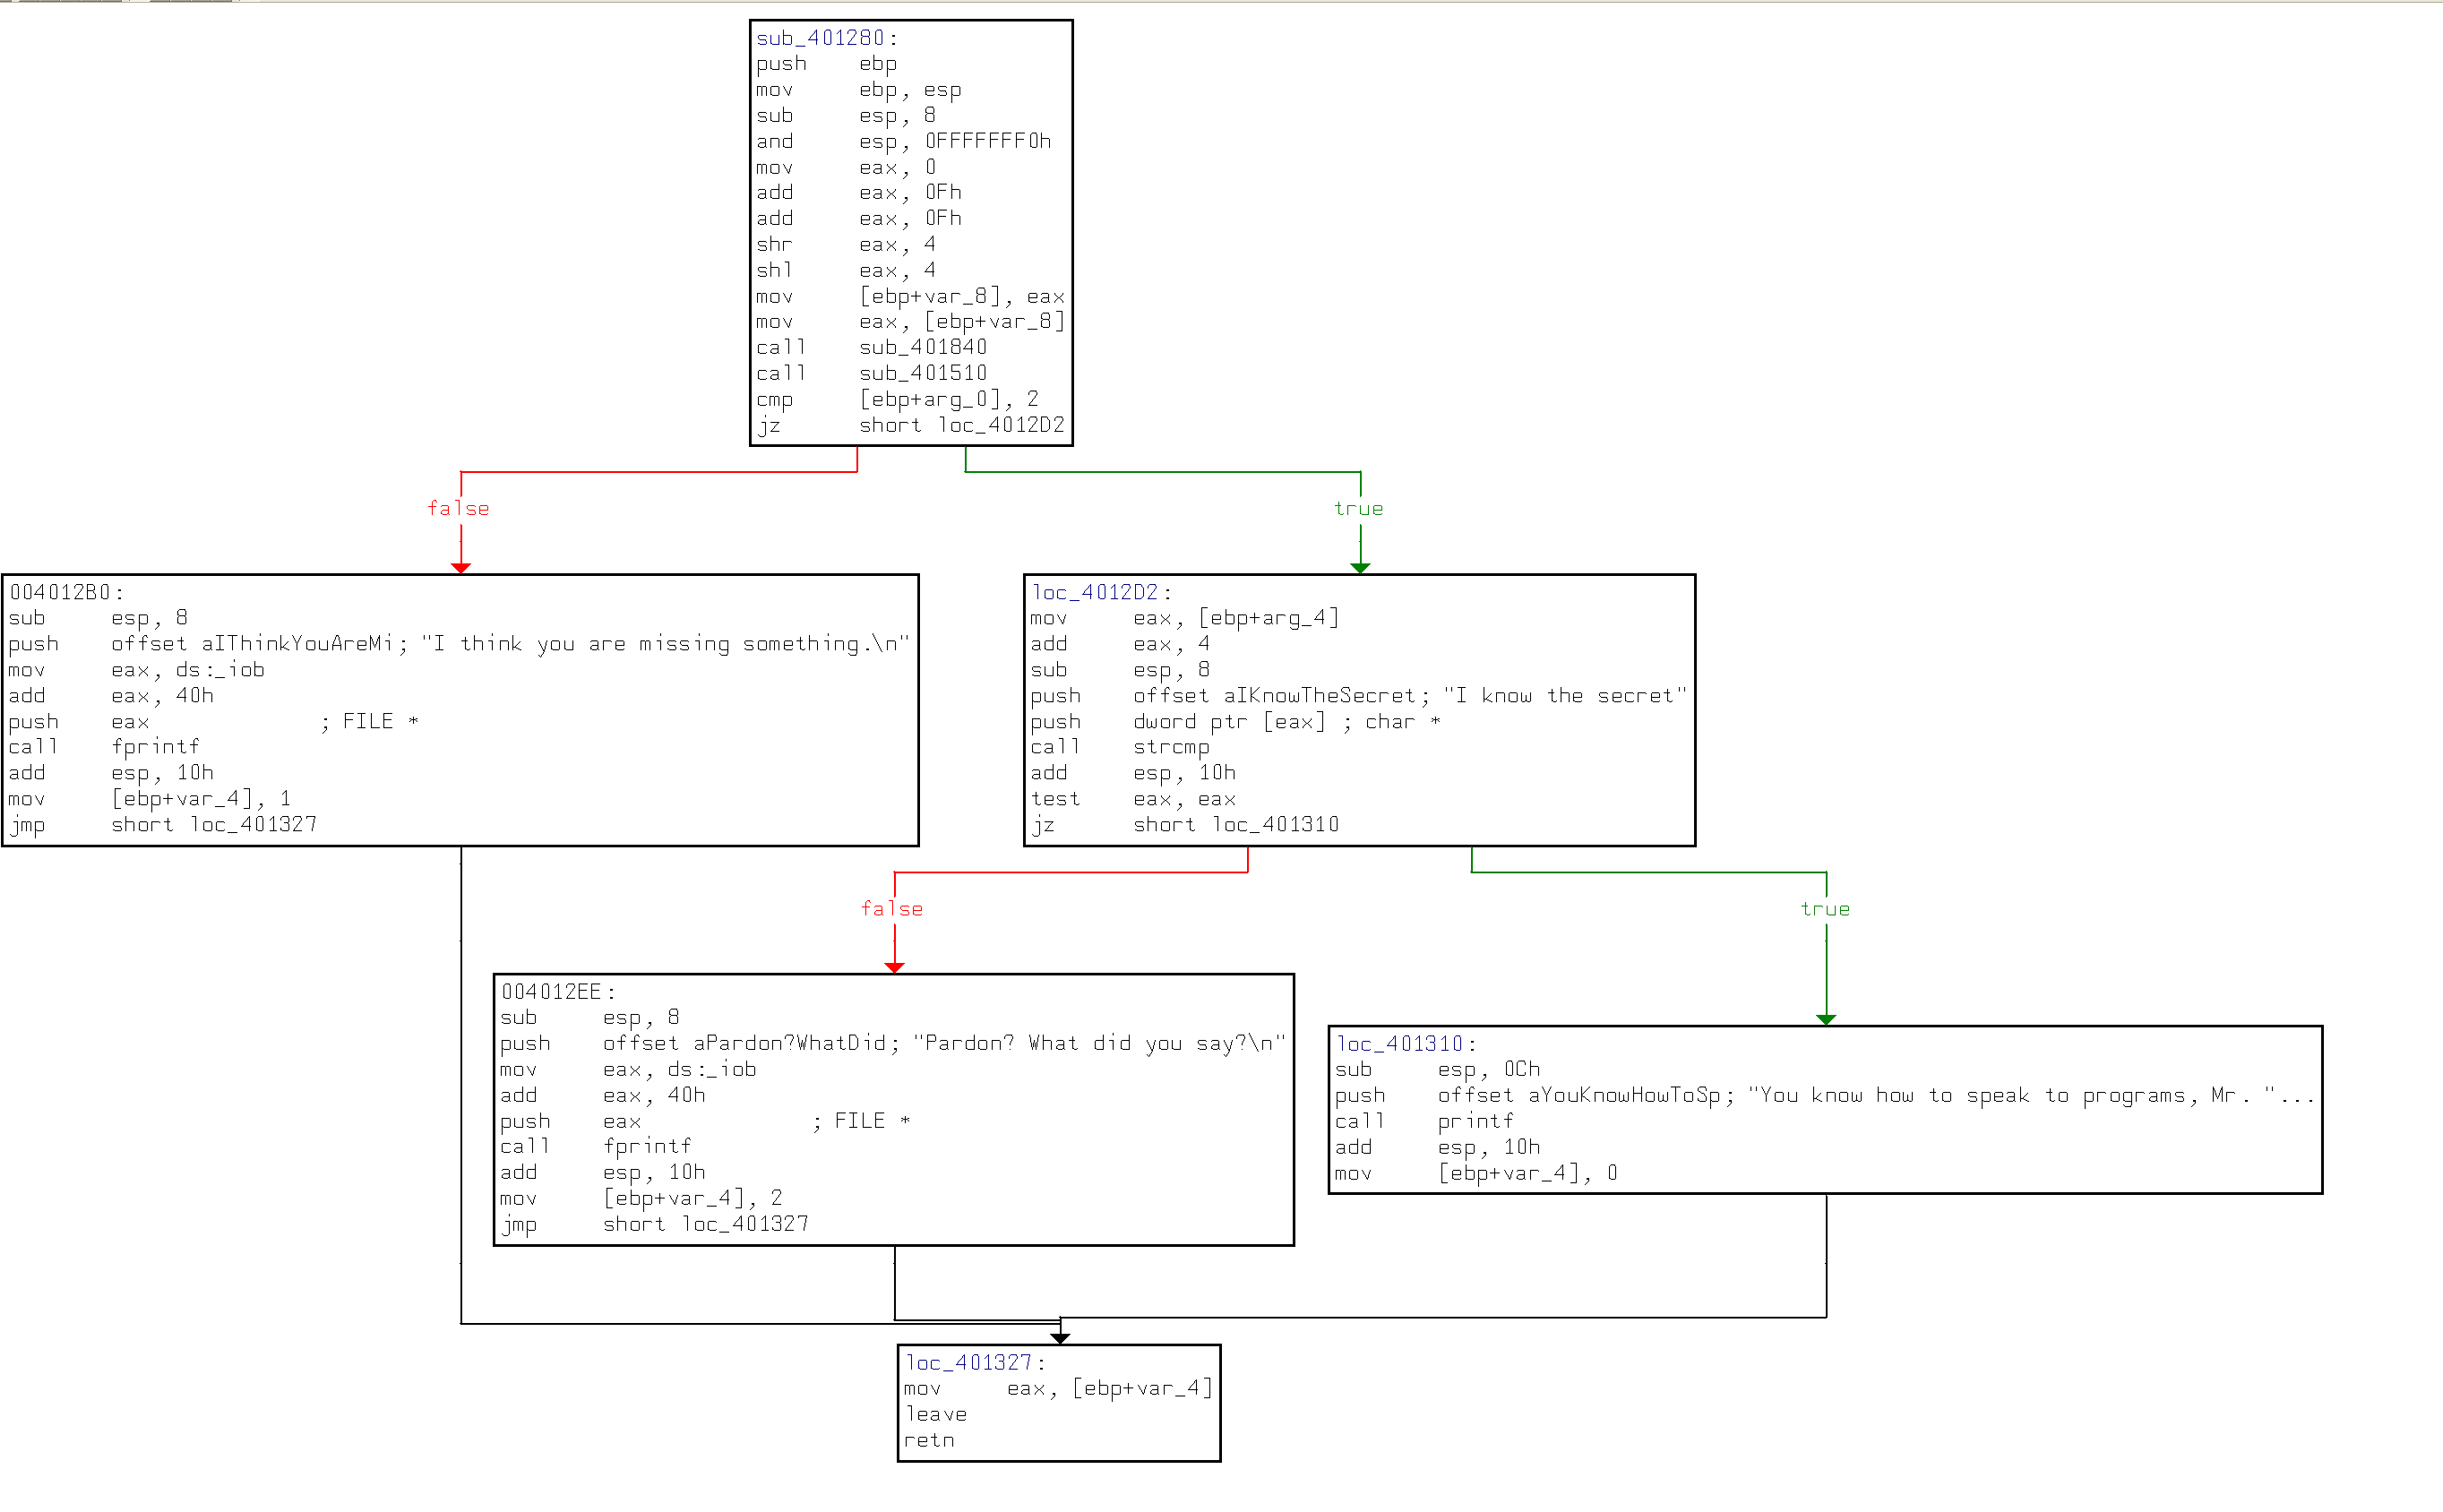The image size is (2443, 1512).
Task: Click 'false' edge label above block 004012EE
Action: click(x=893, y=909)
